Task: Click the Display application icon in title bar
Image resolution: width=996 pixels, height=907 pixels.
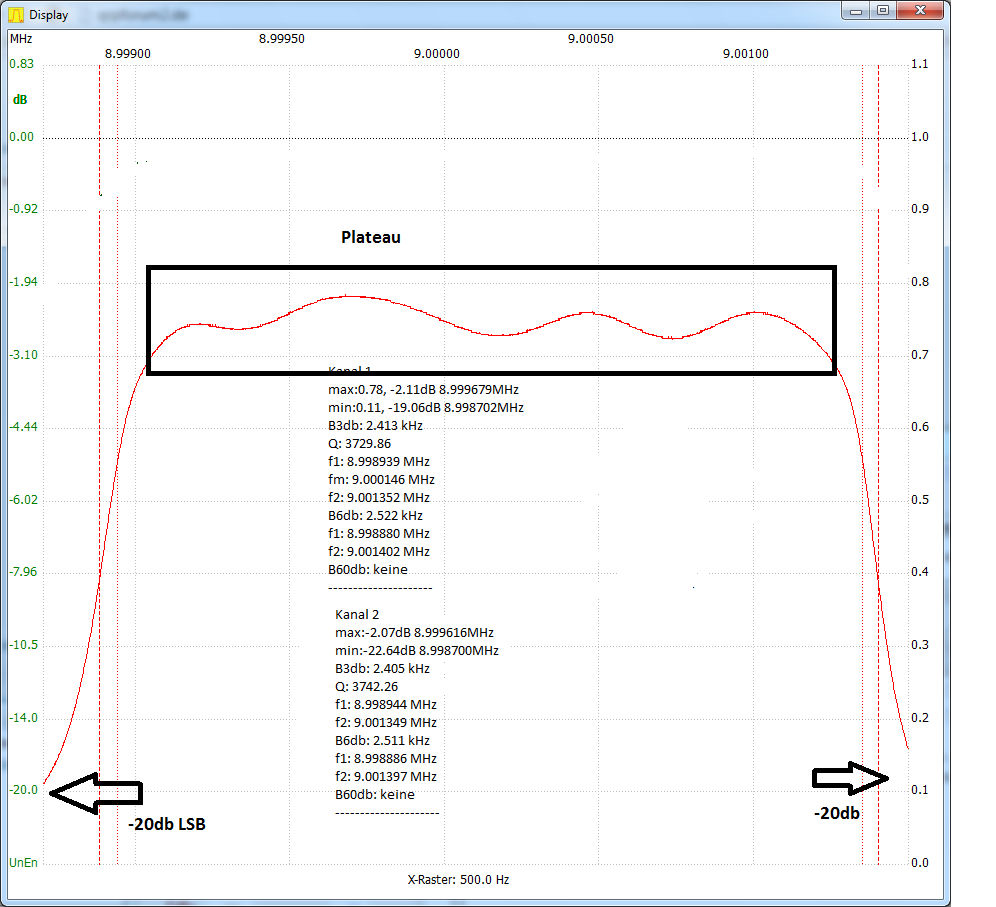Action: 14,14
